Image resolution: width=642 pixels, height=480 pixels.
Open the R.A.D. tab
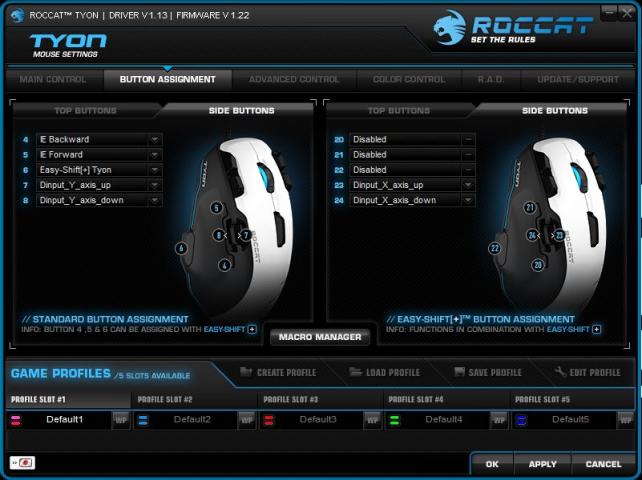pyautogui.click(x=491, y=79)
